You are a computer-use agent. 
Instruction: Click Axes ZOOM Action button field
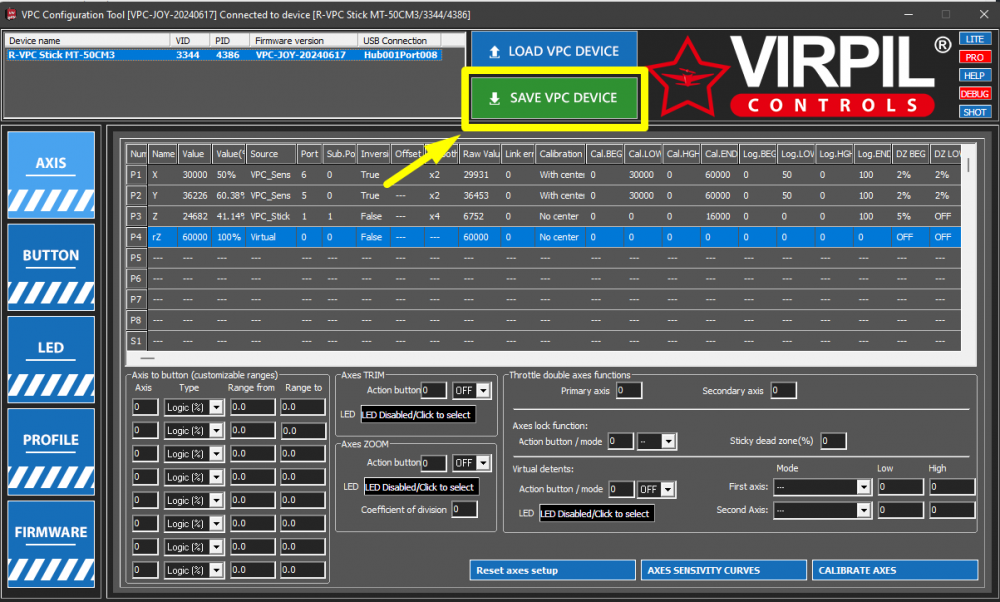pyautogui.click(x=434, y=463)
